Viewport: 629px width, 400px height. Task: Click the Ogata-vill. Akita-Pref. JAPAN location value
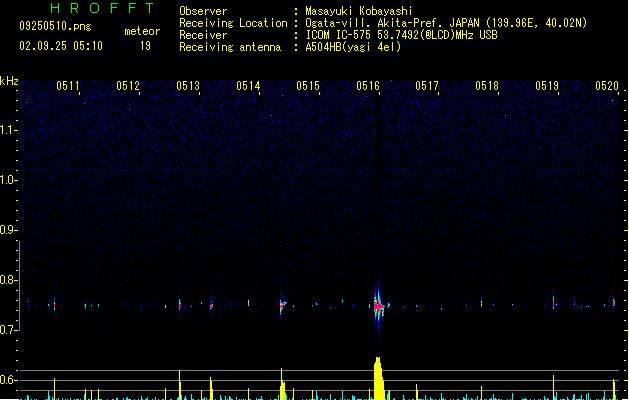(446, 23)
